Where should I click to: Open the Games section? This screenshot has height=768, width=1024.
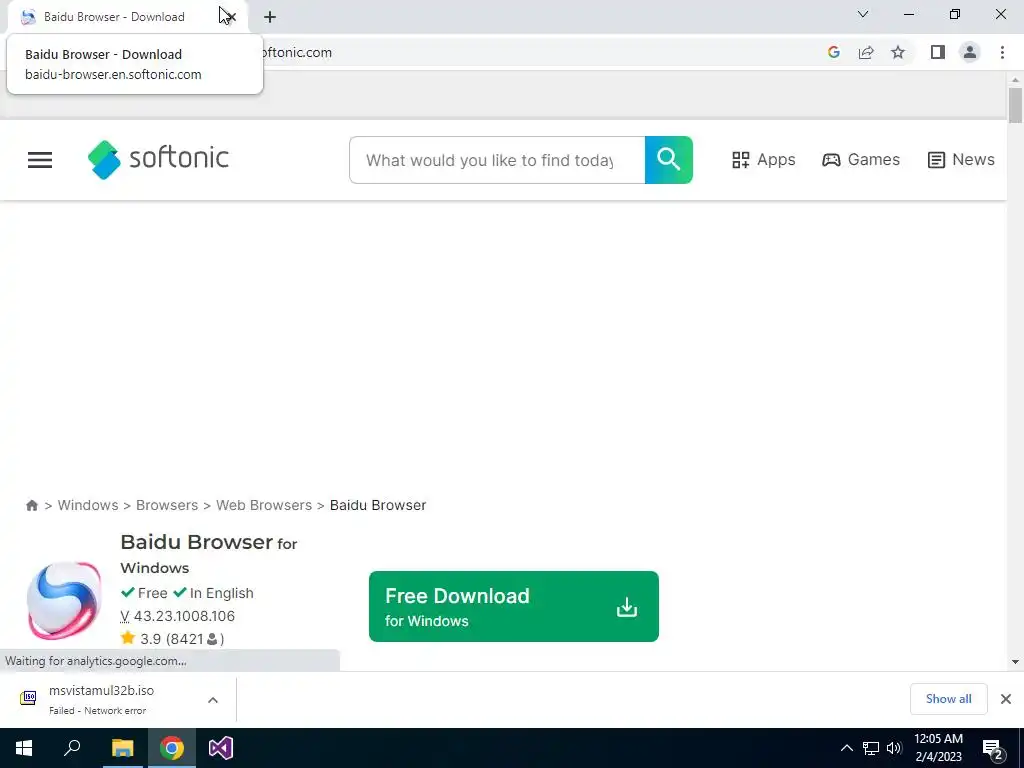(861, 160)
